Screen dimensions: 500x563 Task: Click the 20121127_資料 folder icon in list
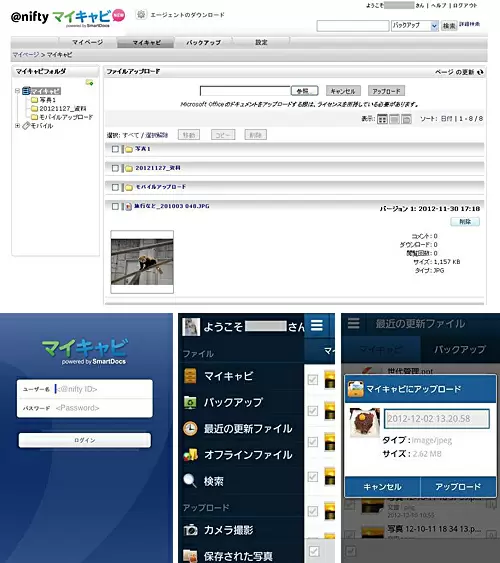tap(129, 168)
